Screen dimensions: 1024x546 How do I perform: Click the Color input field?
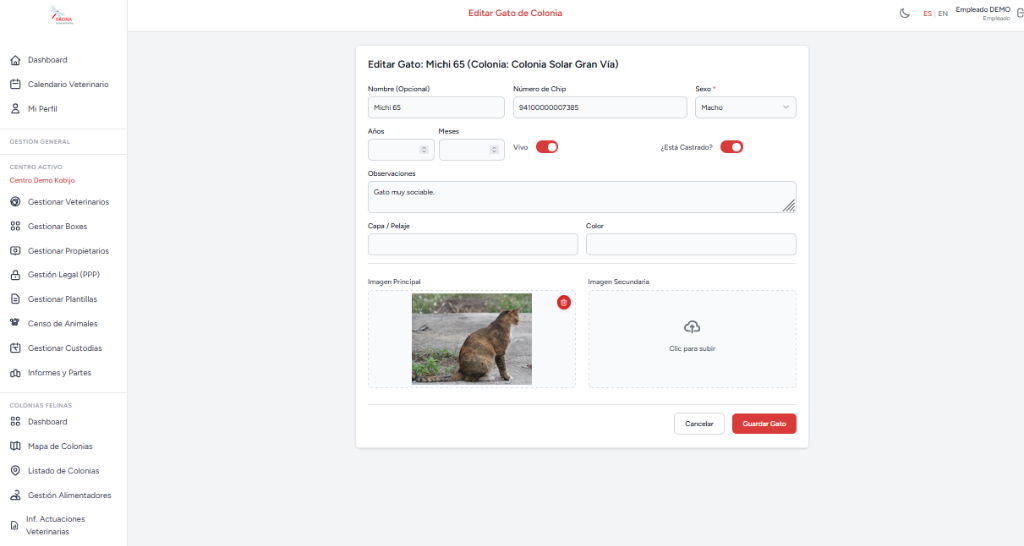point(691,244)
